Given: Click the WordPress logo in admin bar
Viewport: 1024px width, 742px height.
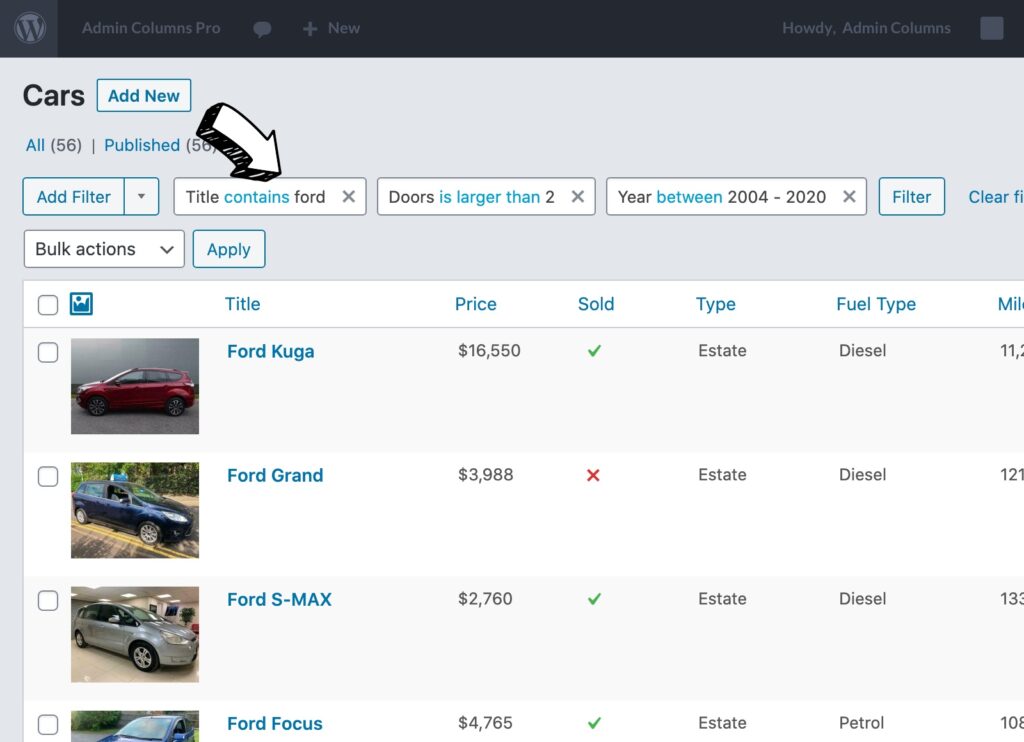Looking at the screenshot, I should (29, 28).
